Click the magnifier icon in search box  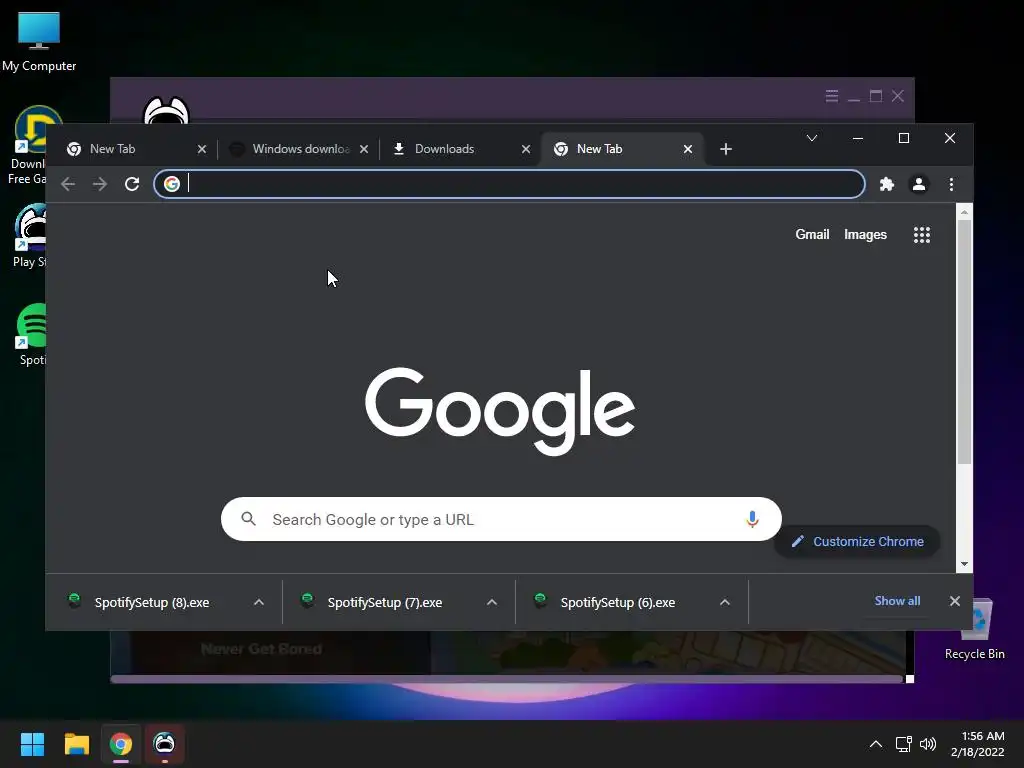248,519
